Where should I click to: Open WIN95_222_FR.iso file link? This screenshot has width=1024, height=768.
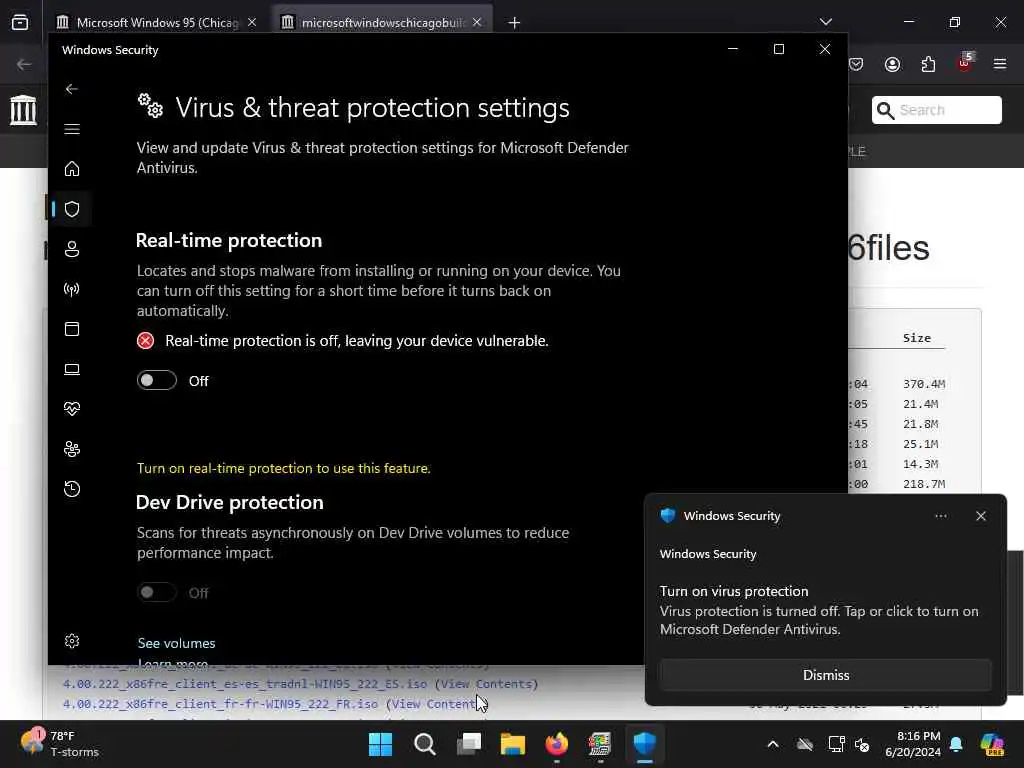coord(220,704)
